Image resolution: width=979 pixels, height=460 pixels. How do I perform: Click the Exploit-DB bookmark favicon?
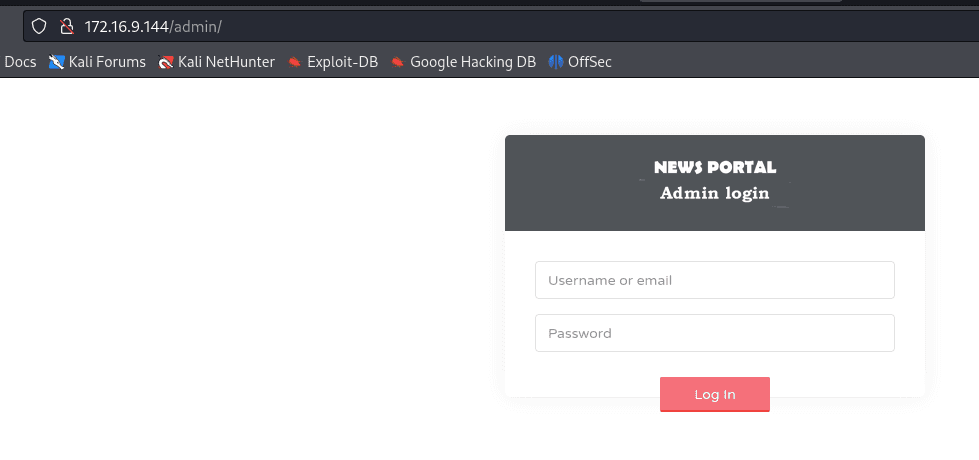[294, 62]
